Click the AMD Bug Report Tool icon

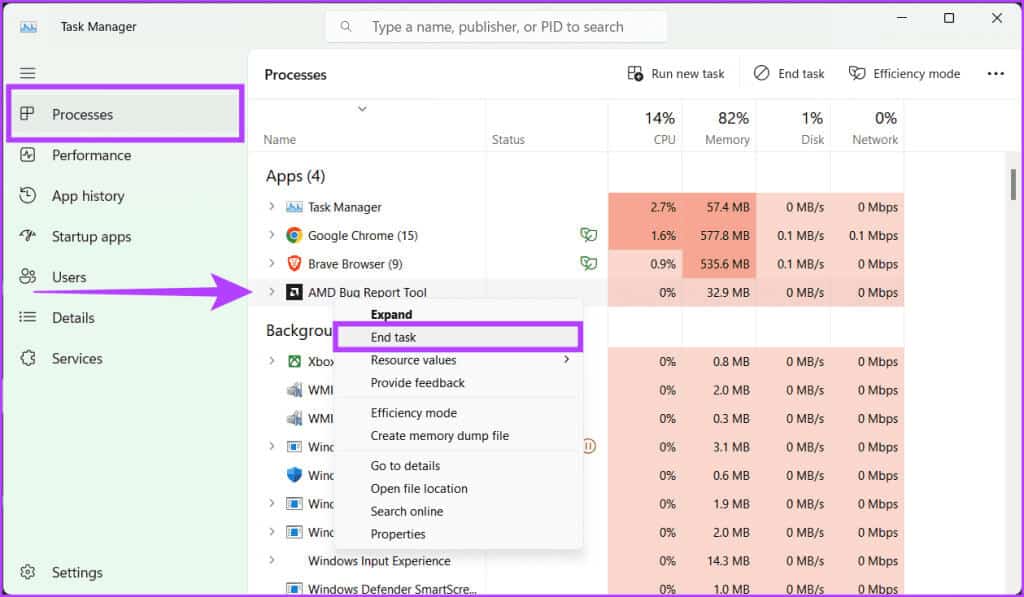pyautogui.click(x=295, y=292)
